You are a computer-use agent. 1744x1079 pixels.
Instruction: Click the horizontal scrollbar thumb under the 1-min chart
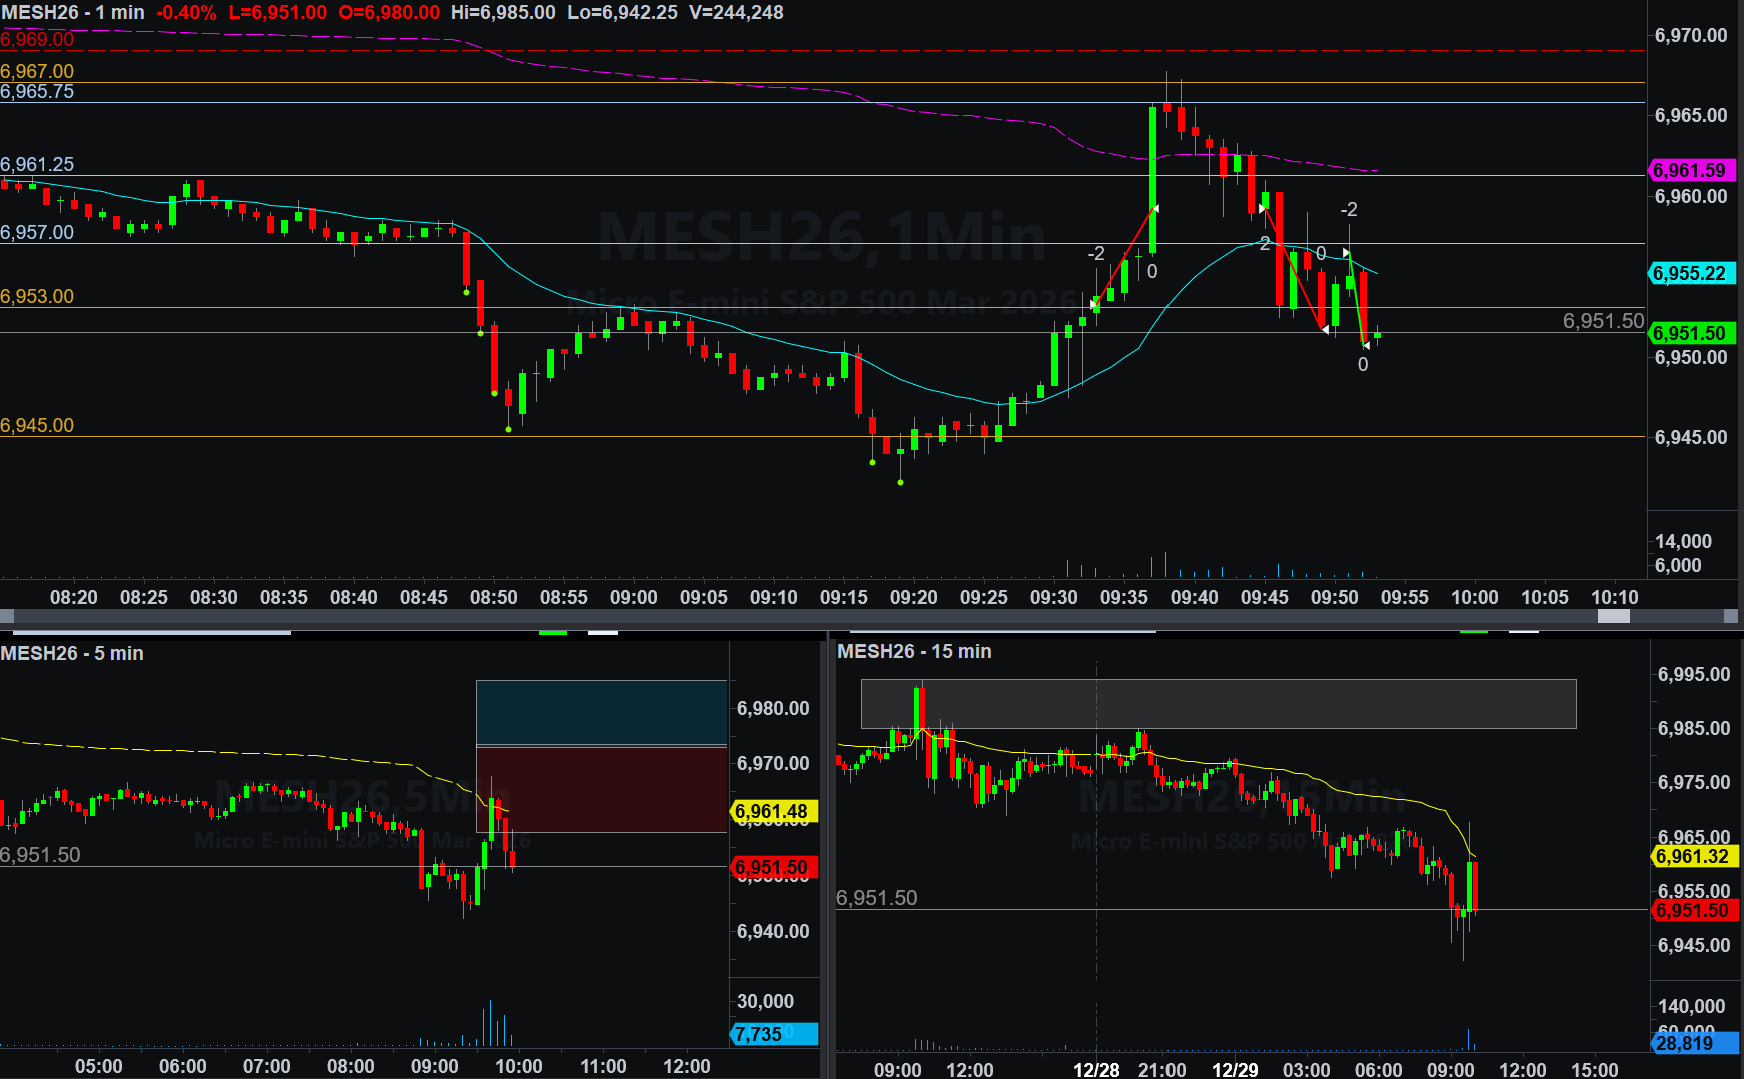[x=1613, y=617]
